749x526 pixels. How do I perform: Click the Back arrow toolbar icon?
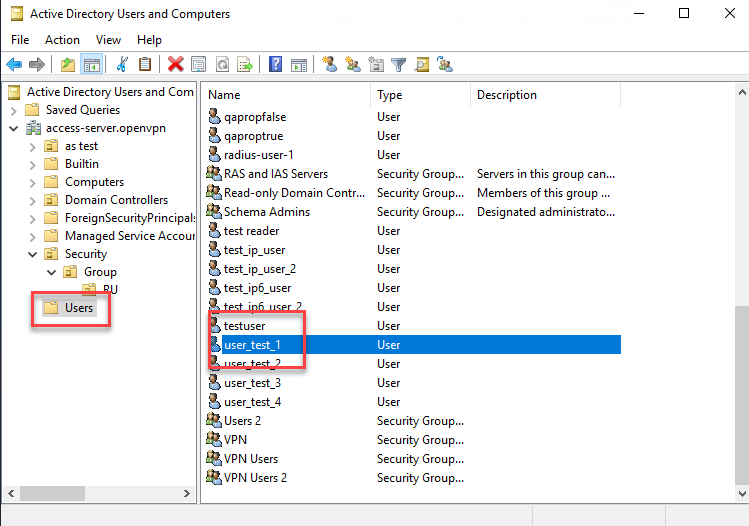[14, 65]
